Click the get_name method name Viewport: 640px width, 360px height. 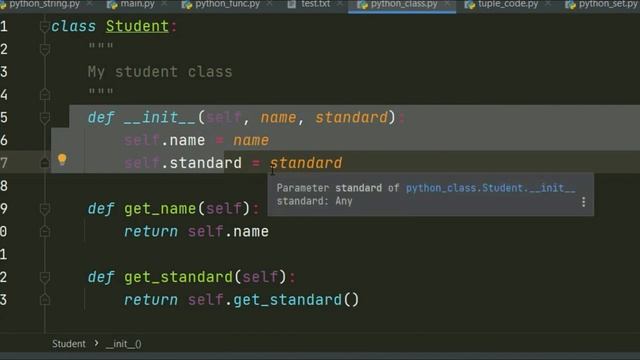(x=160, y=209)
